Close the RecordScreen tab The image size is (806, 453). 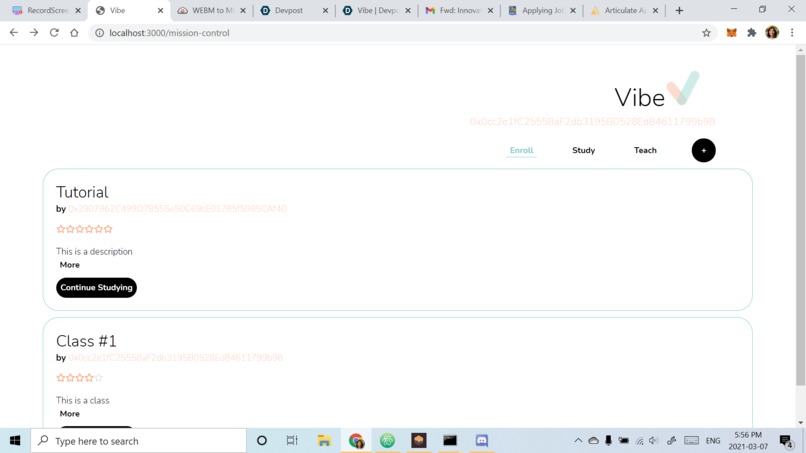click(x=78, y=10)
